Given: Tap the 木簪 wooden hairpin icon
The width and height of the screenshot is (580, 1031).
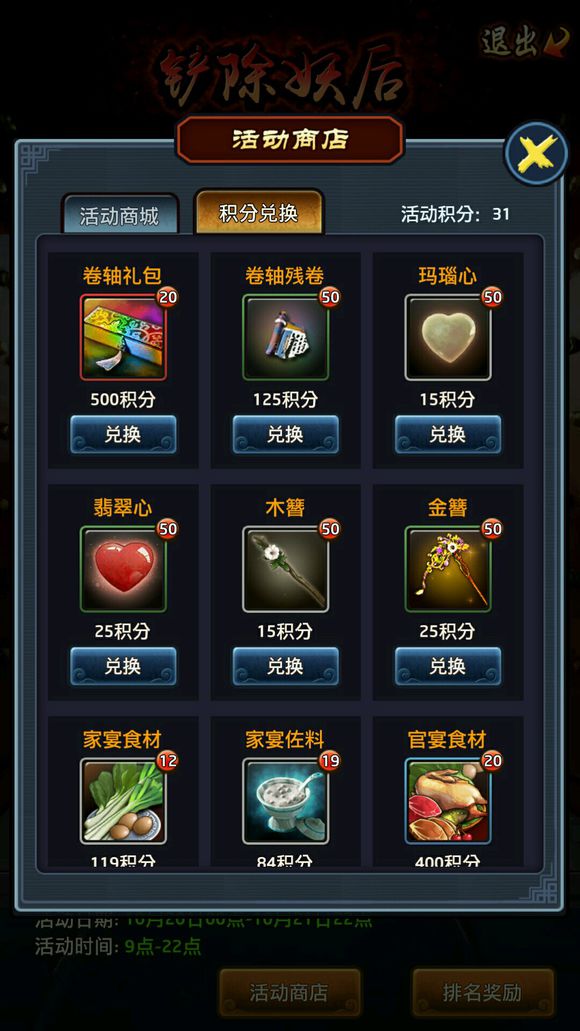Looking at the screenshot, I should (285, 569).
